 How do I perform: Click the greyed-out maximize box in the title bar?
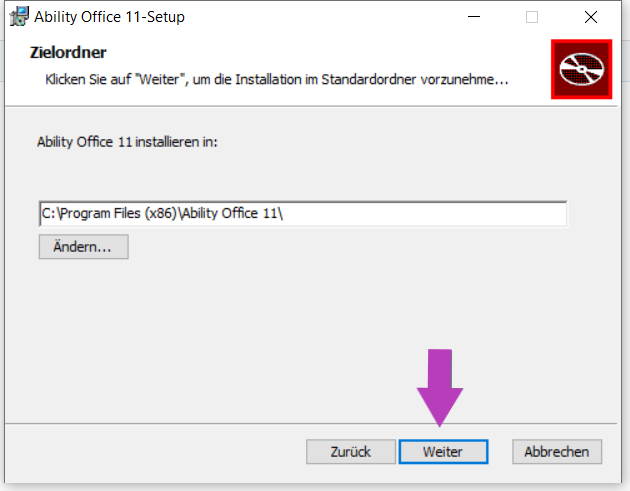pos(532,17)
